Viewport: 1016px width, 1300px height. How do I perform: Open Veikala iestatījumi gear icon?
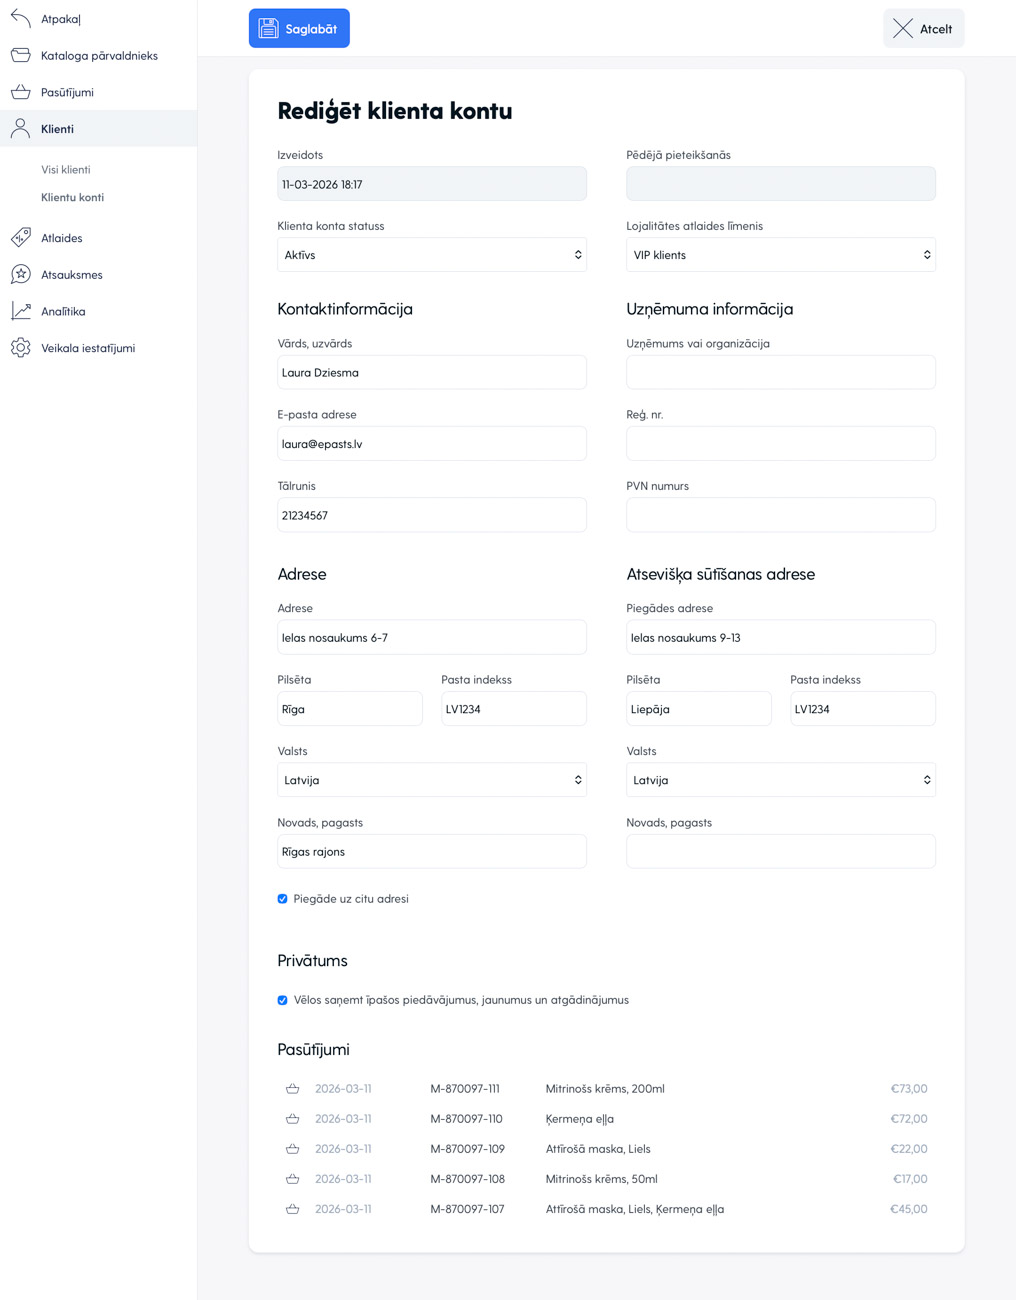point(21,348)
